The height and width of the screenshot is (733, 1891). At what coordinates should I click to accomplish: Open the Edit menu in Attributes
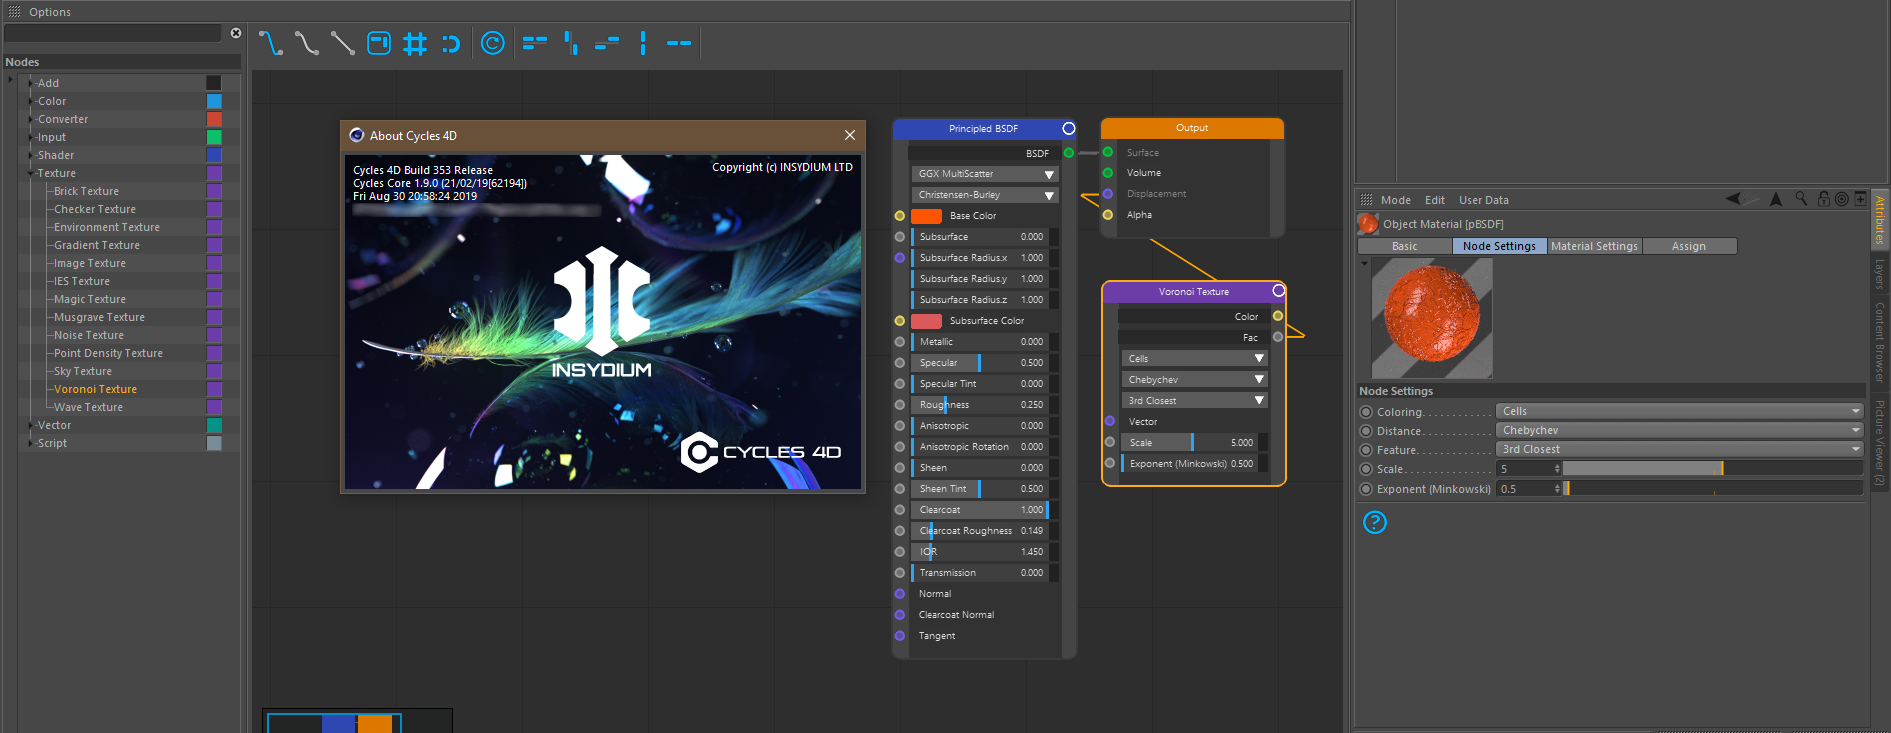point(1435,200)
